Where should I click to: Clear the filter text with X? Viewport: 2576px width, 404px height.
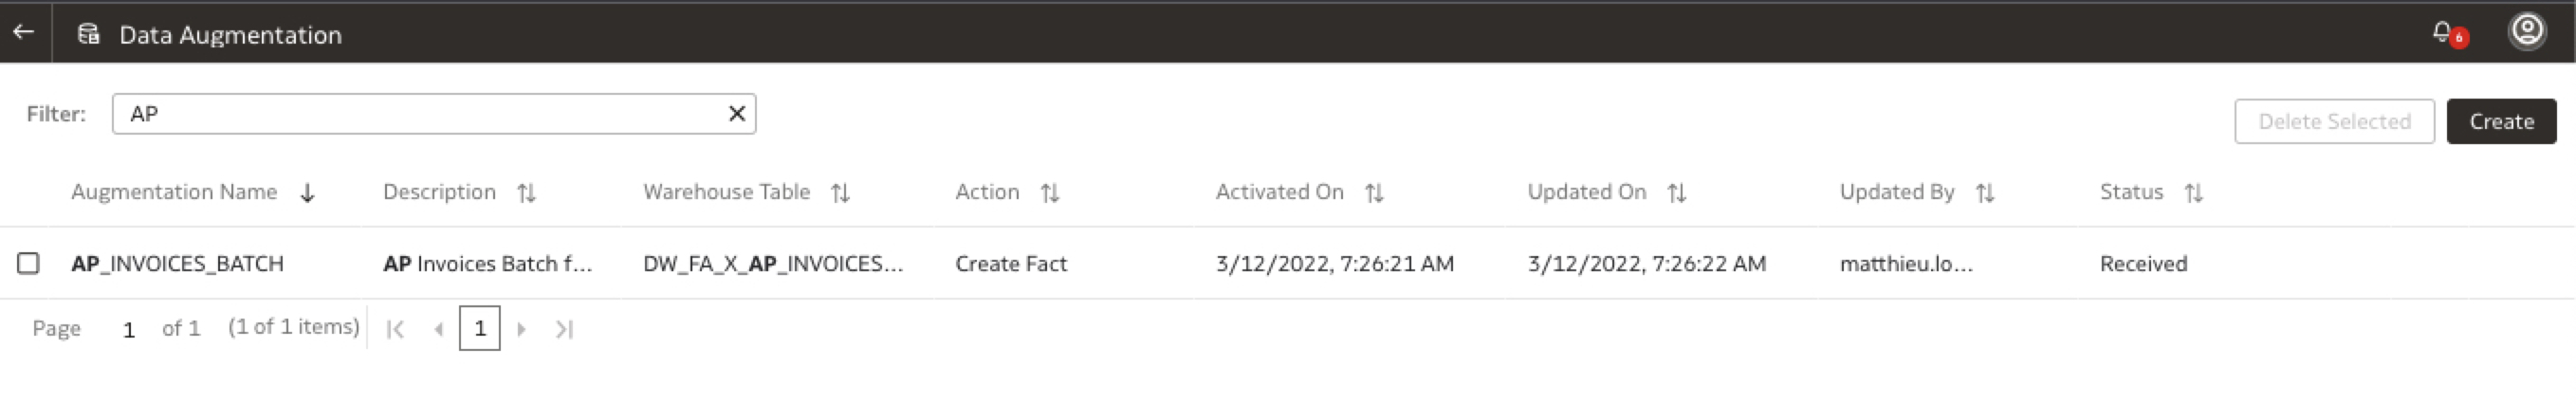tap(737, 114)
